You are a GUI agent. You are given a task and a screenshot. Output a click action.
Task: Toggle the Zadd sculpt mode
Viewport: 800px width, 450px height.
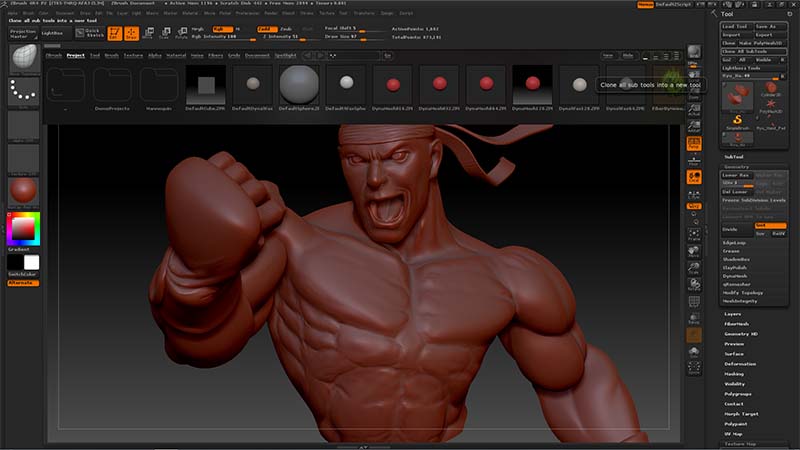266,29
